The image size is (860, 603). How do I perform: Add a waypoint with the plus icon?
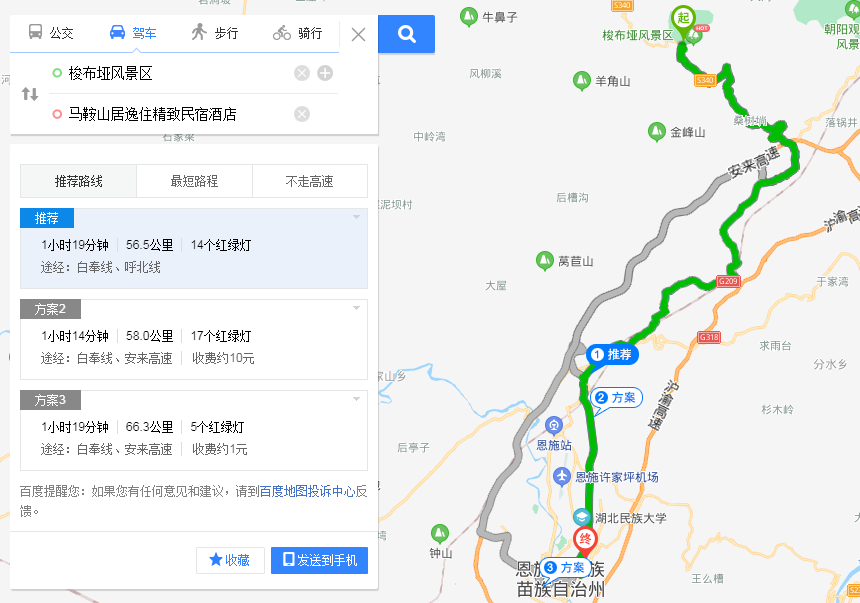(x=325, y=73)
